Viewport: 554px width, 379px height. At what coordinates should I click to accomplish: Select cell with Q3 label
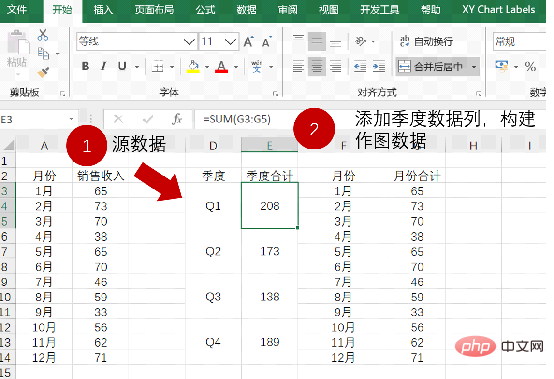[213, 297]
